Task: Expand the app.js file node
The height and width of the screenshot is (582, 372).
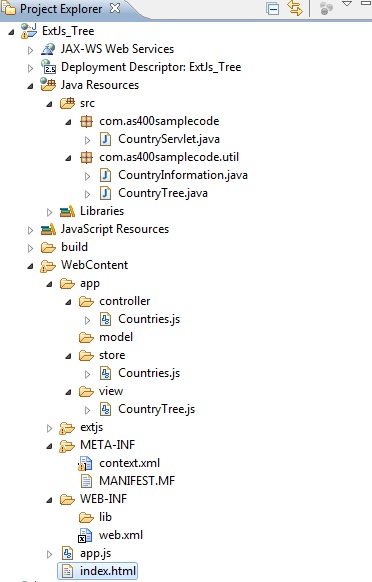Action: pos(49,555)
